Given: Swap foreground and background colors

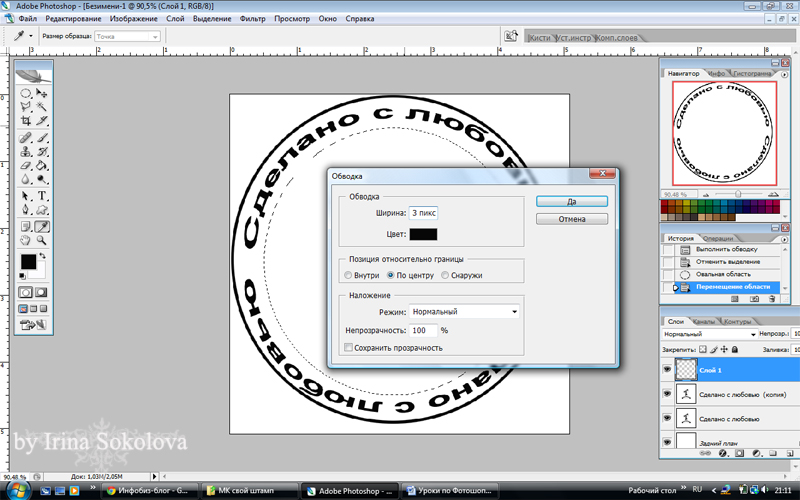Looking at the screenshot, I should [43, 256].
